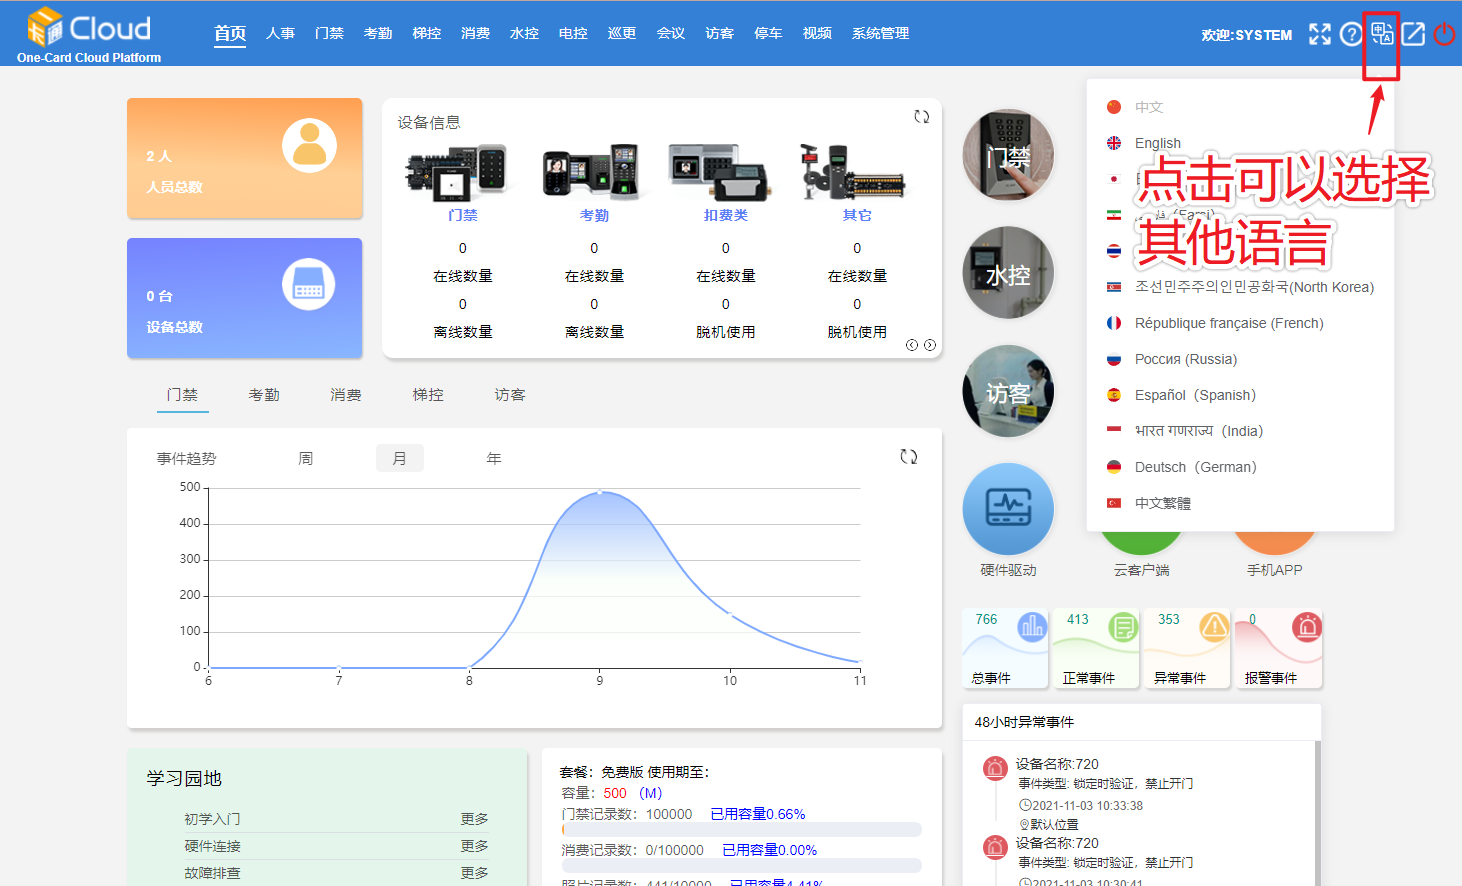Click the red power logout icon
This screenshot has height=886, width=1462.
click(1444, 34)
